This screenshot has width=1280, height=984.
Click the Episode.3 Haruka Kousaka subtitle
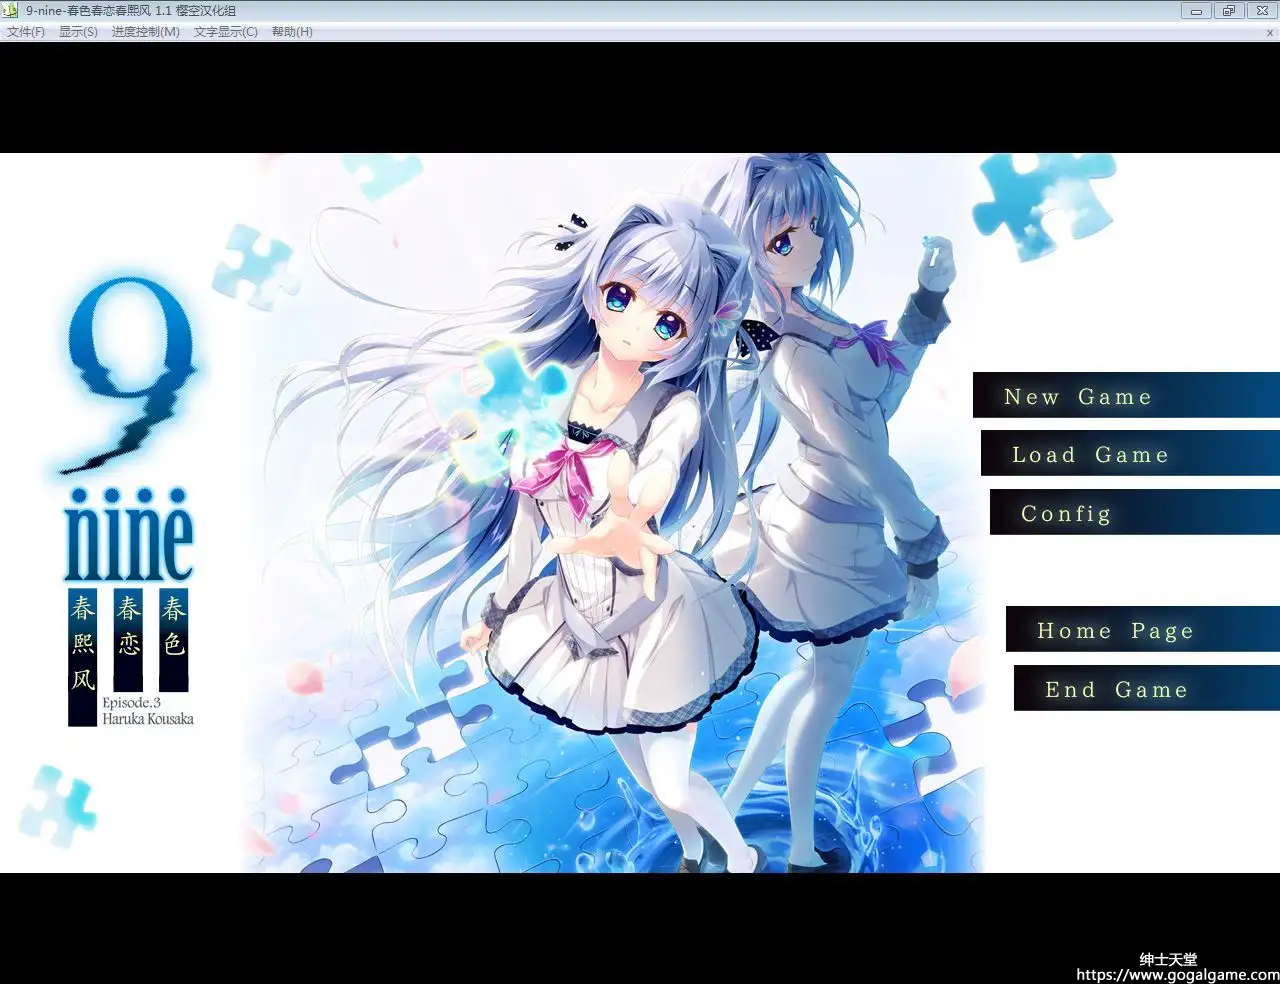click(147, 711)
